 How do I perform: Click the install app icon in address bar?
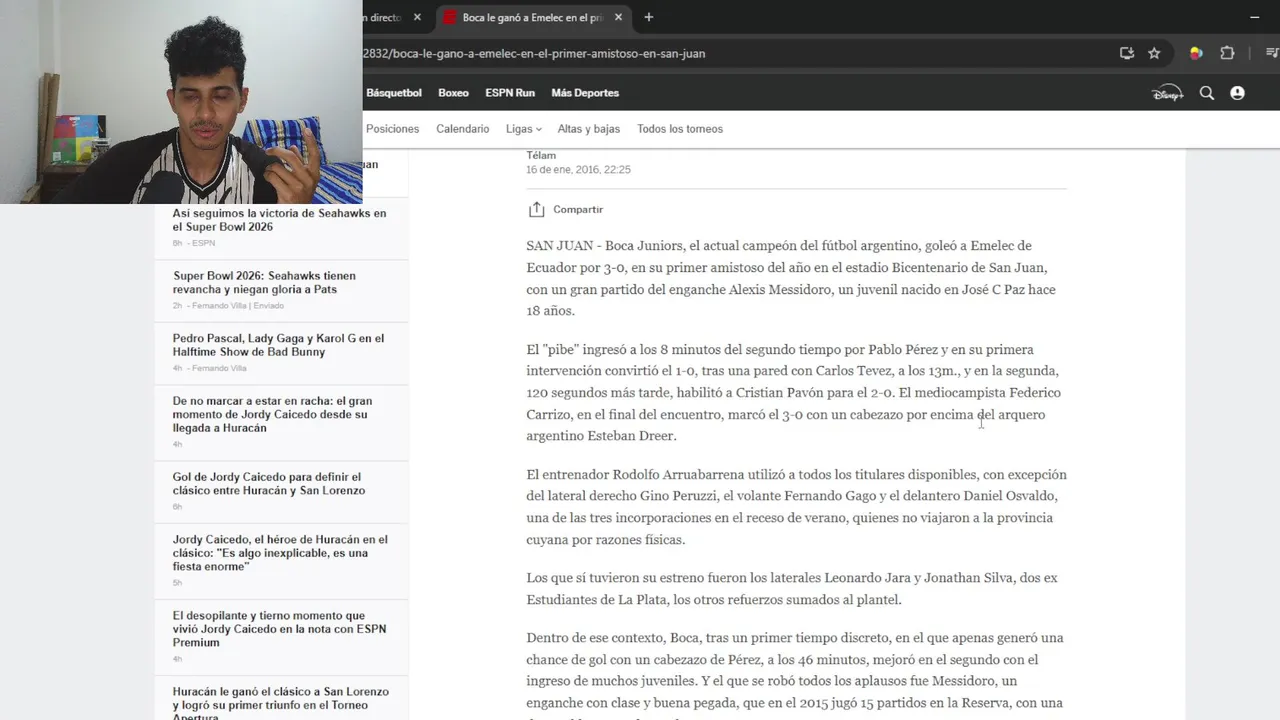(x=1127, y=53)
